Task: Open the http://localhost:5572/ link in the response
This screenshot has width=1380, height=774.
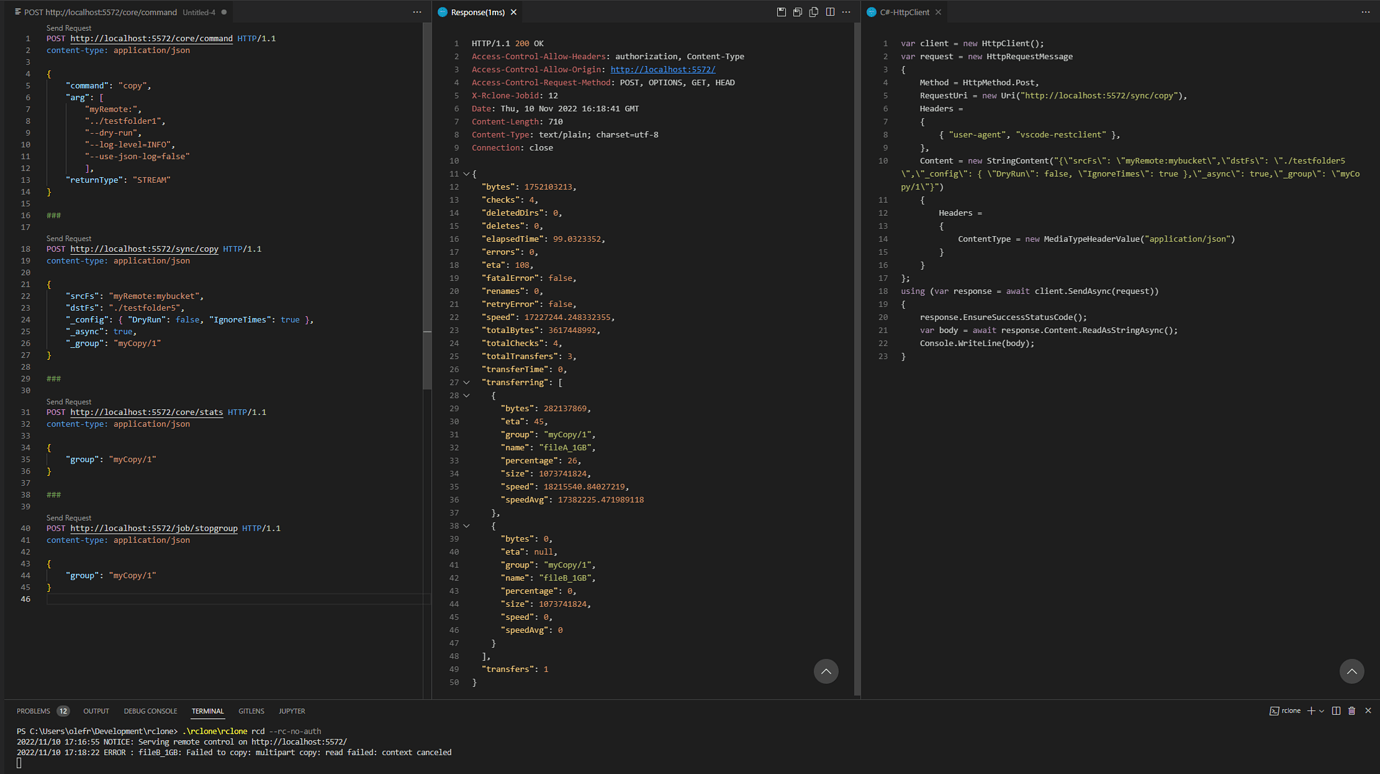Action: pyautogui.click(x=662, y=69)
